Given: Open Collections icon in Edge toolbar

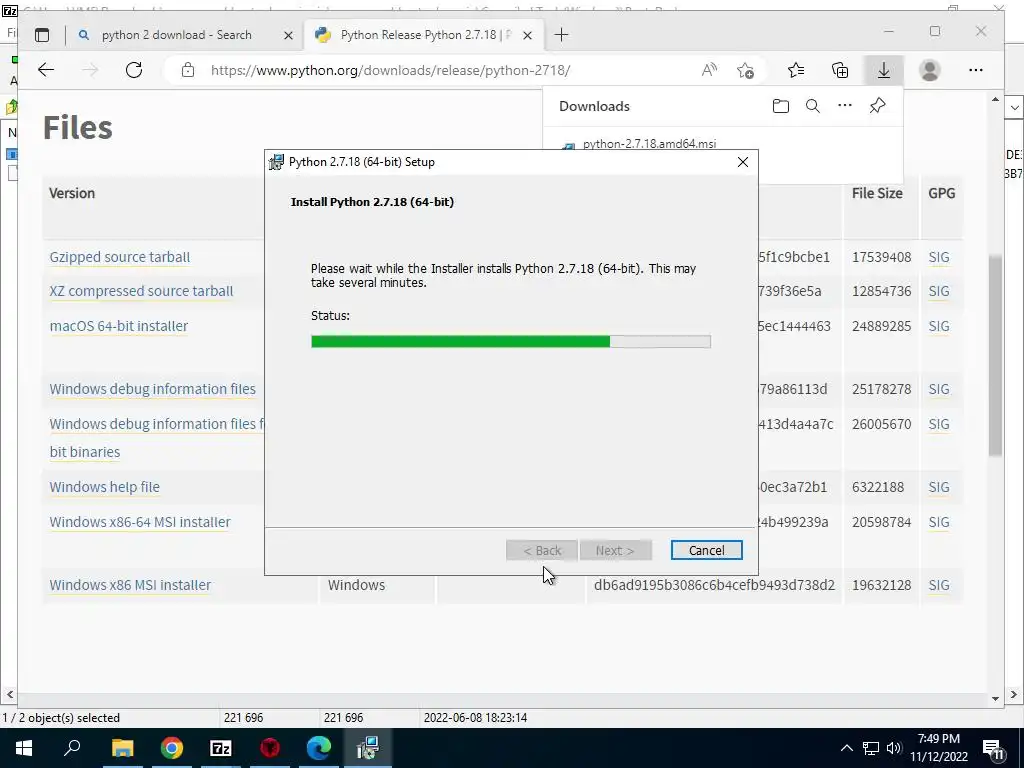Looking at the screenshot, I should [x=840, y=70].
